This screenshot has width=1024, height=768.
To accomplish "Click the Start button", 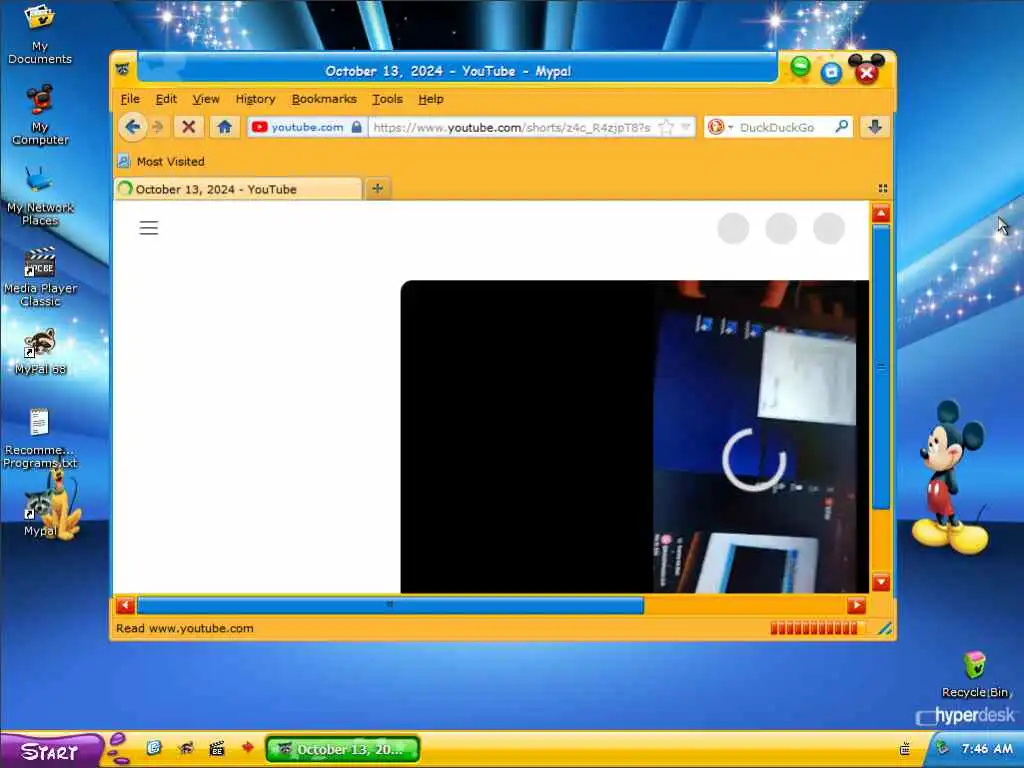I will (51, 750).
